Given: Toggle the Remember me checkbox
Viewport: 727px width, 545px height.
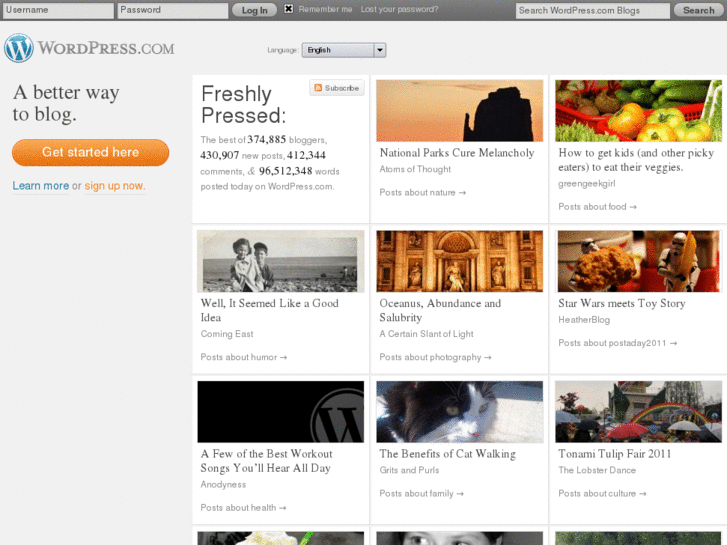Looking at the screenshot, I should pyautogui.click(x=288, y=8).
